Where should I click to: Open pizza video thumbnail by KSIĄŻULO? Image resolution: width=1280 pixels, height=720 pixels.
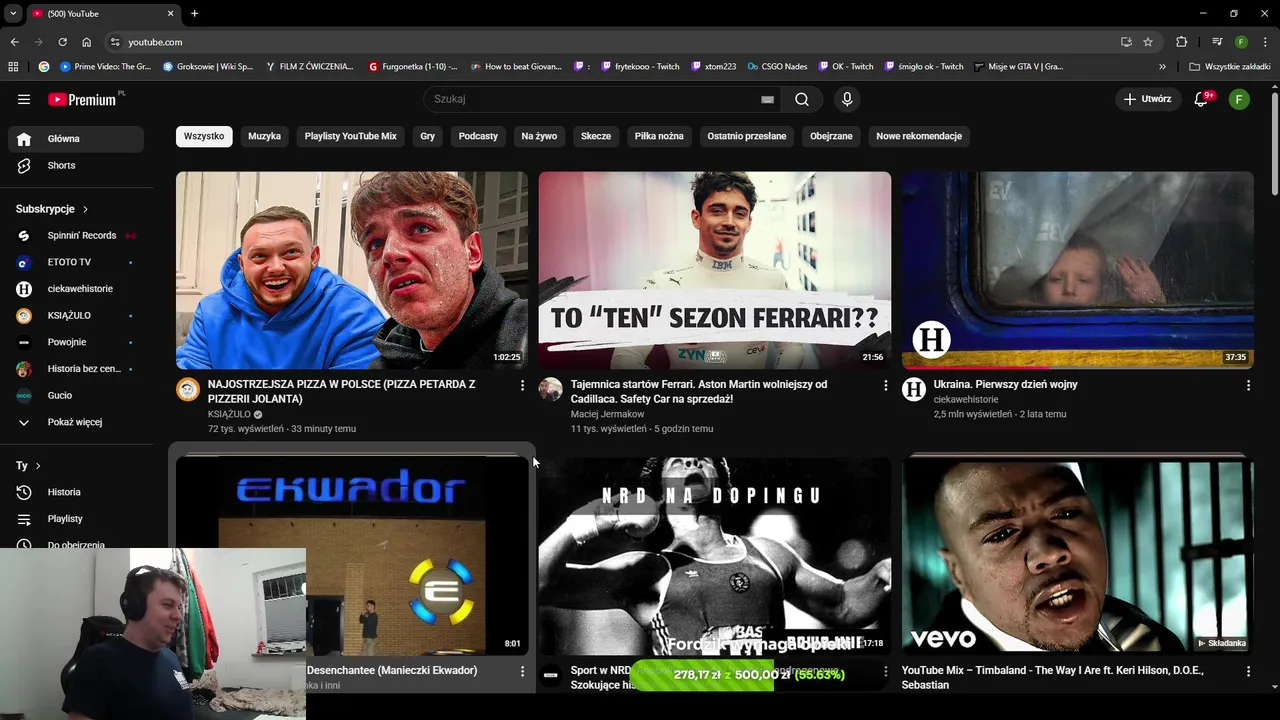[352, 270]
